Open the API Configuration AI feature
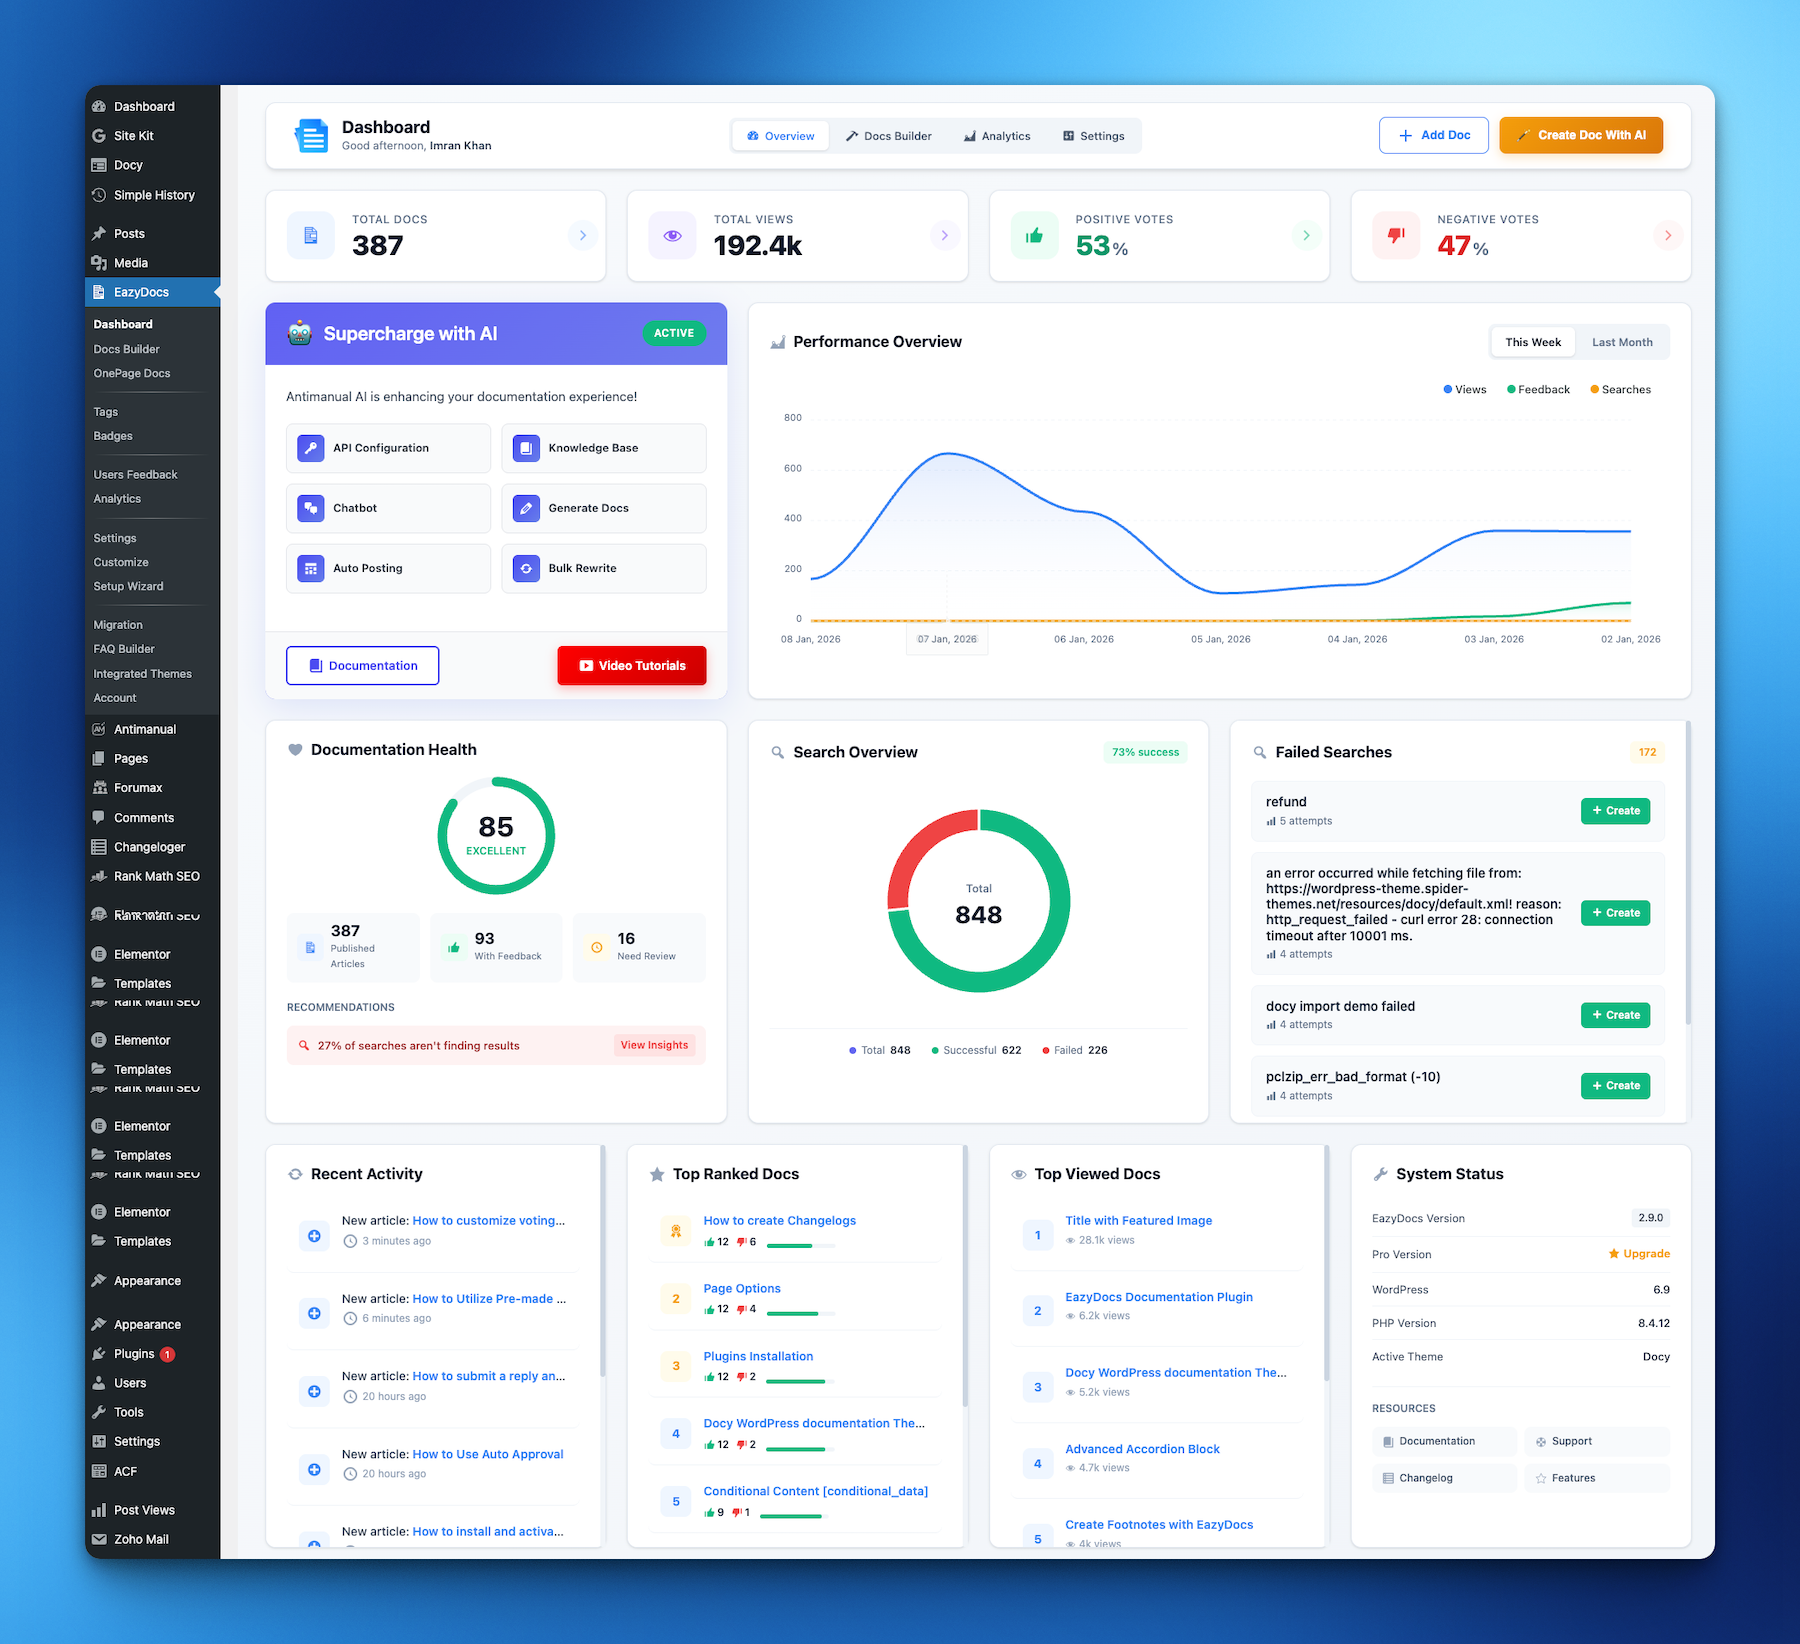The image size is (1800, 1644). 388,447
